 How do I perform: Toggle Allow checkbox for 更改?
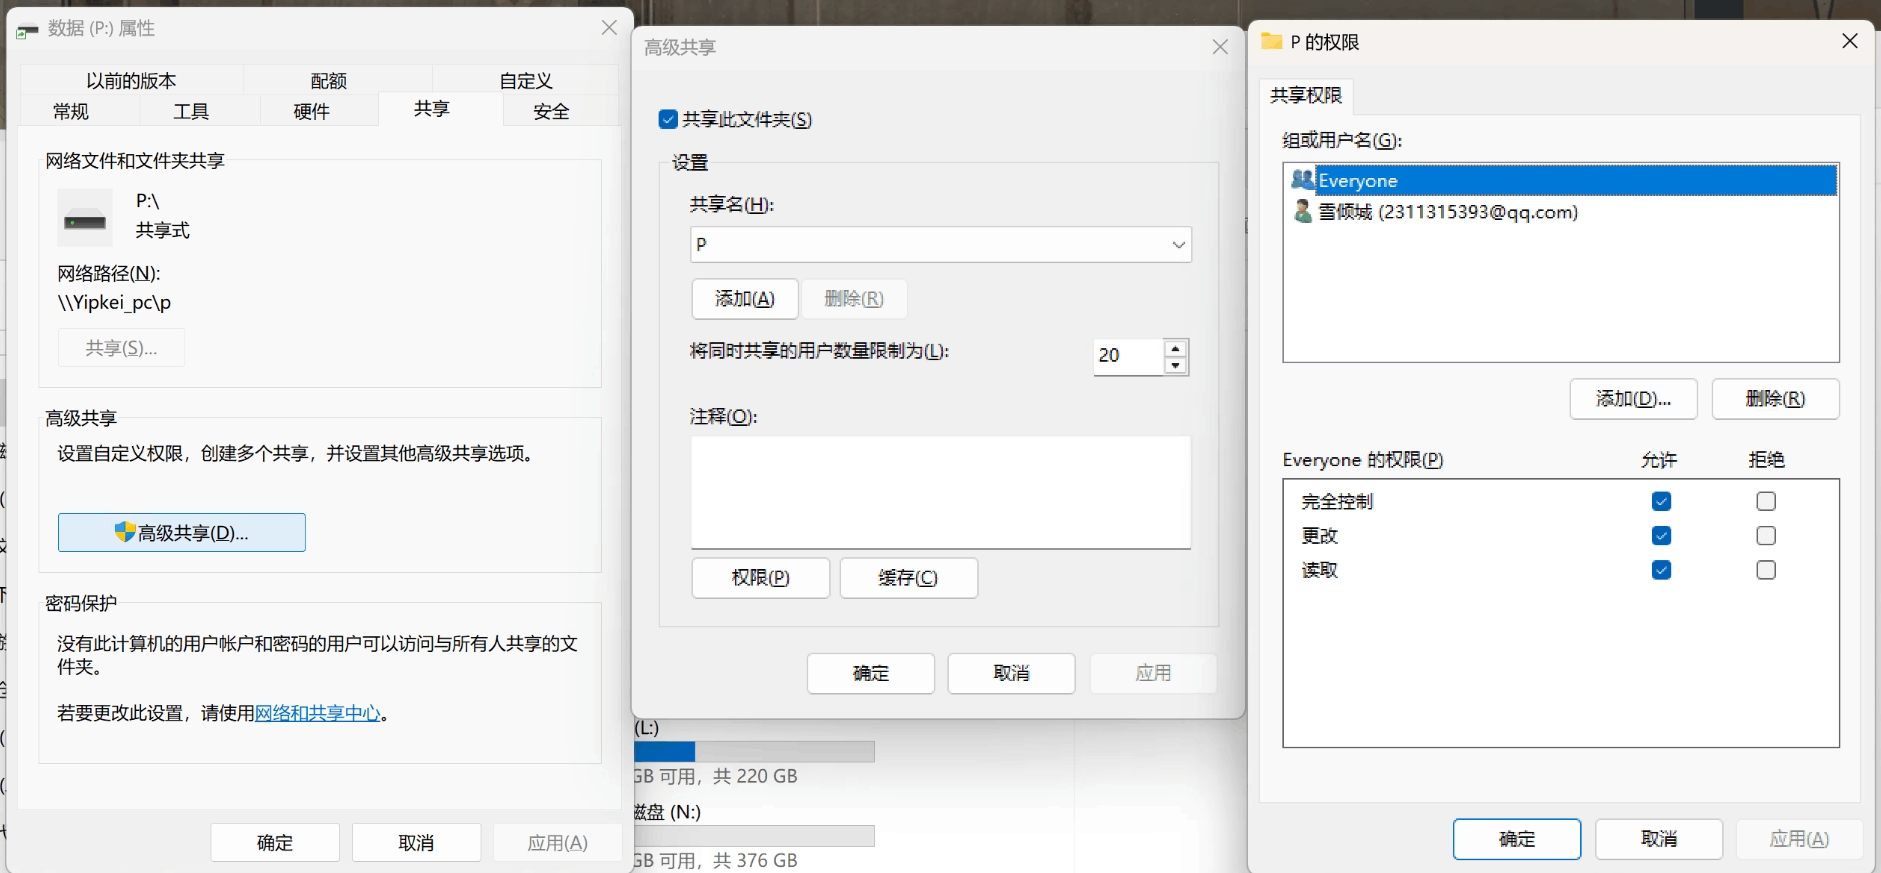1661,535
